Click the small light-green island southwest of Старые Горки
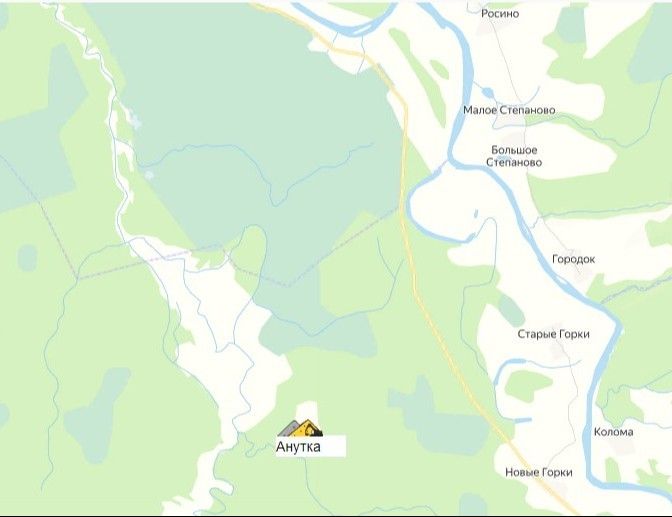The width and height of the screenshot is (672, 517). pyautogui.click(x=527, y=383)
